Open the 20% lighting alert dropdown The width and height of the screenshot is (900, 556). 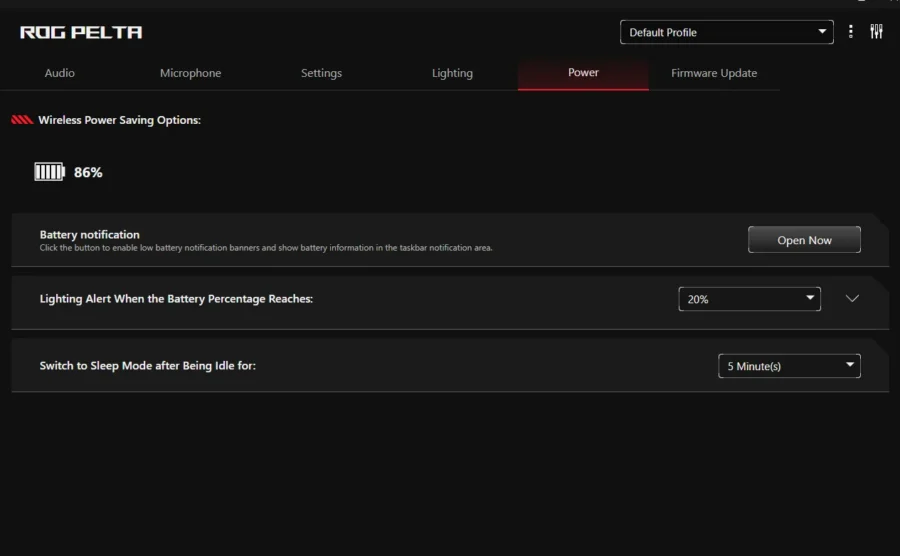point(749,299)
